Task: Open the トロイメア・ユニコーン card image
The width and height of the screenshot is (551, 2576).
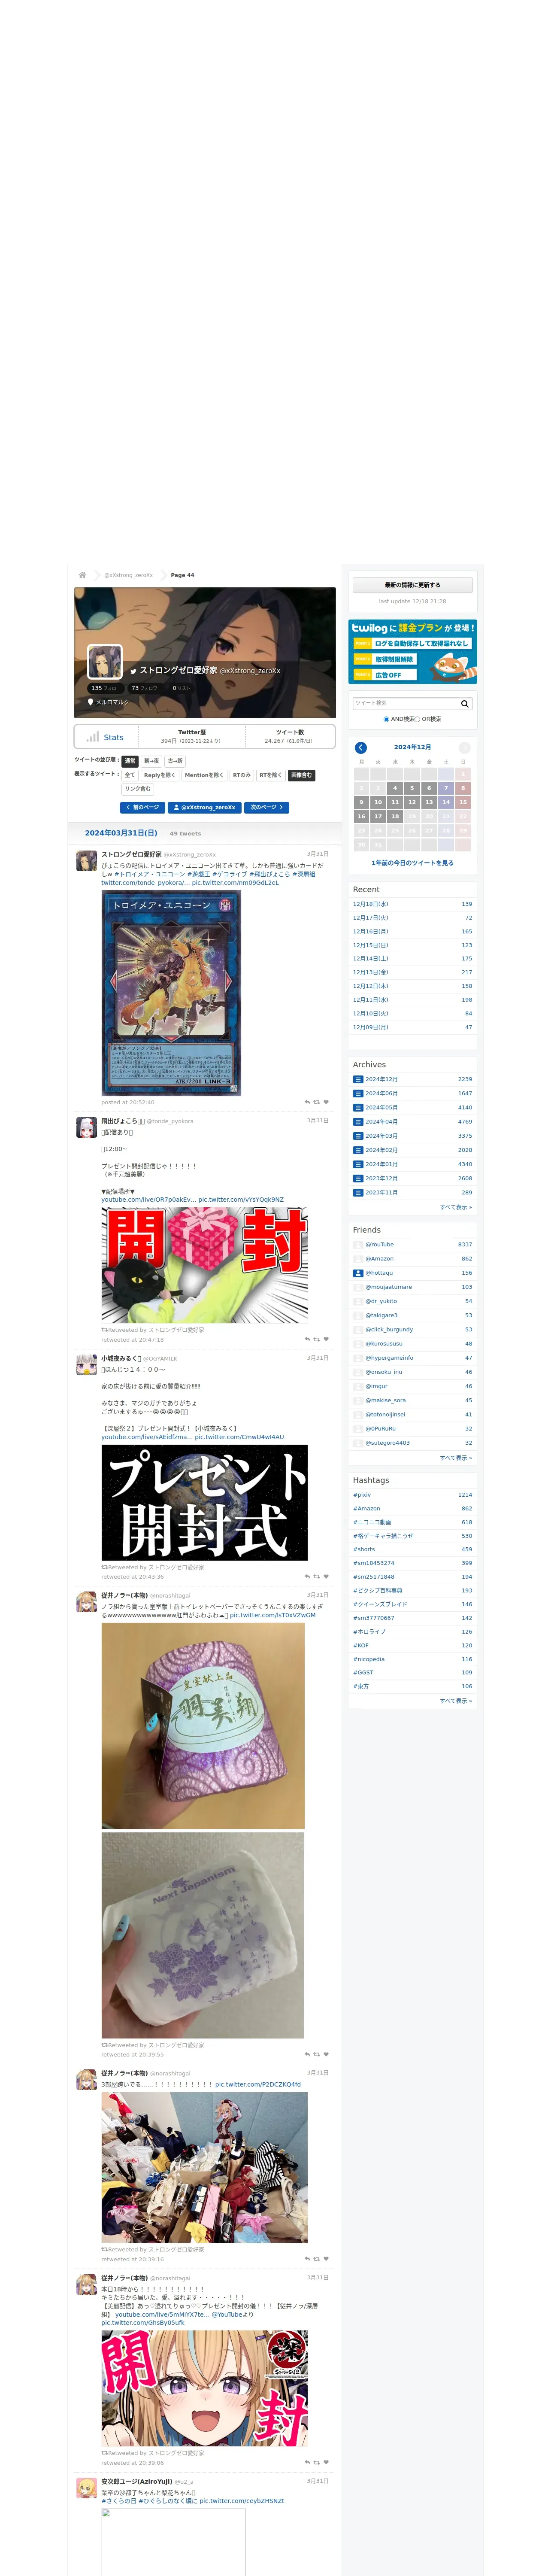Action: coord(171,992)
